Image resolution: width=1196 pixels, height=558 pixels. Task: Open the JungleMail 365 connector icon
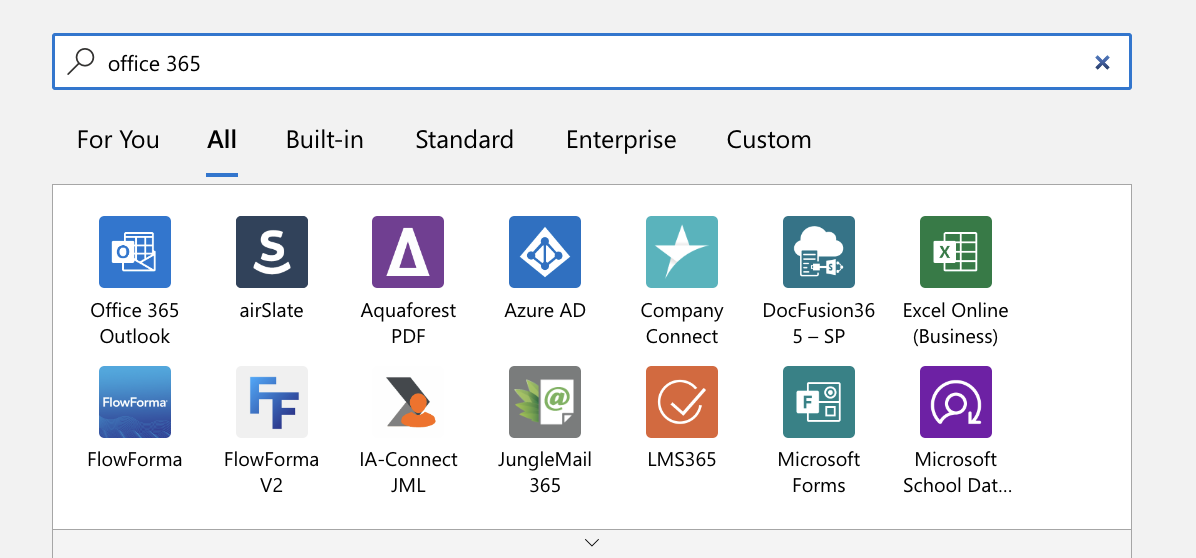tap(545, 402)
